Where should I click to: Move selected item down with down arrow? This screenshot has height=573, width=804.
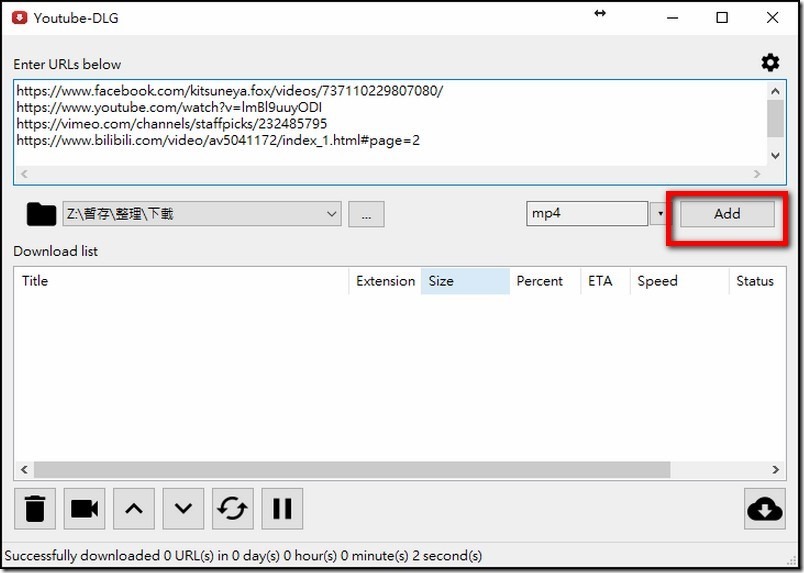point(183,509)
